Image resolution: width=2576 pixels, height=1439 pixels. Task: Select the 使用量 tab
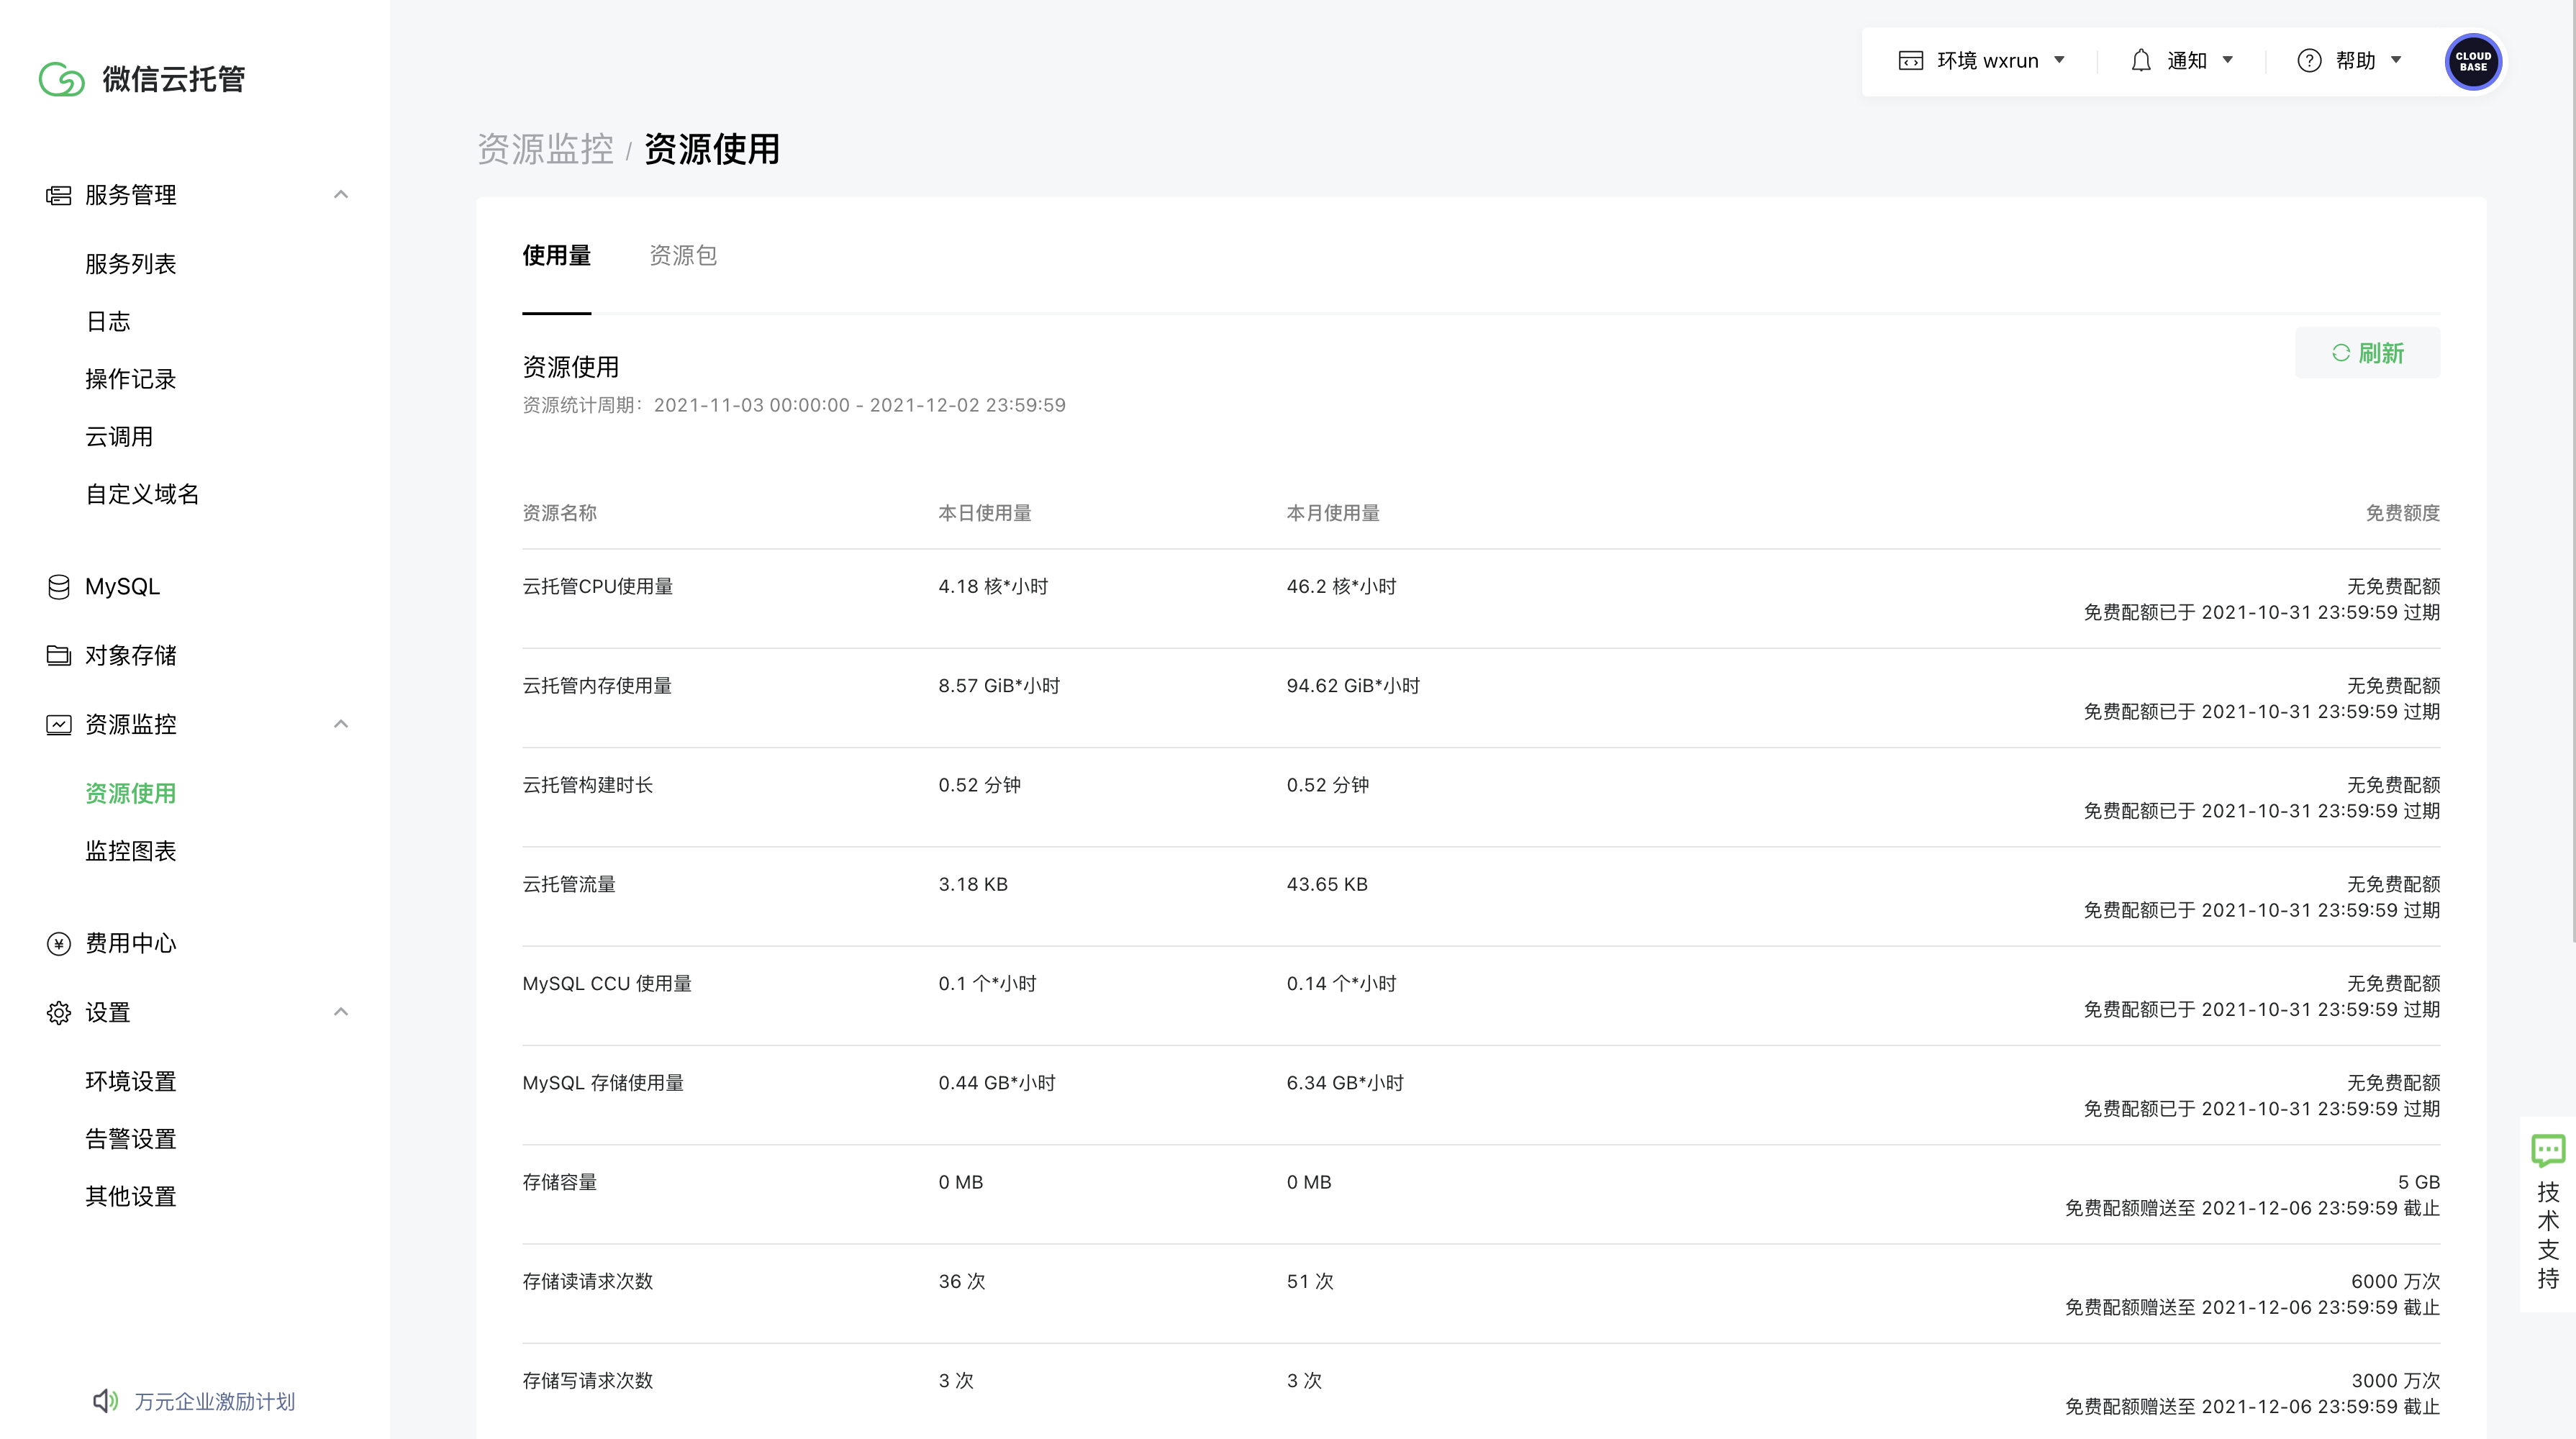pyautogui.click(x=556, y=256)
